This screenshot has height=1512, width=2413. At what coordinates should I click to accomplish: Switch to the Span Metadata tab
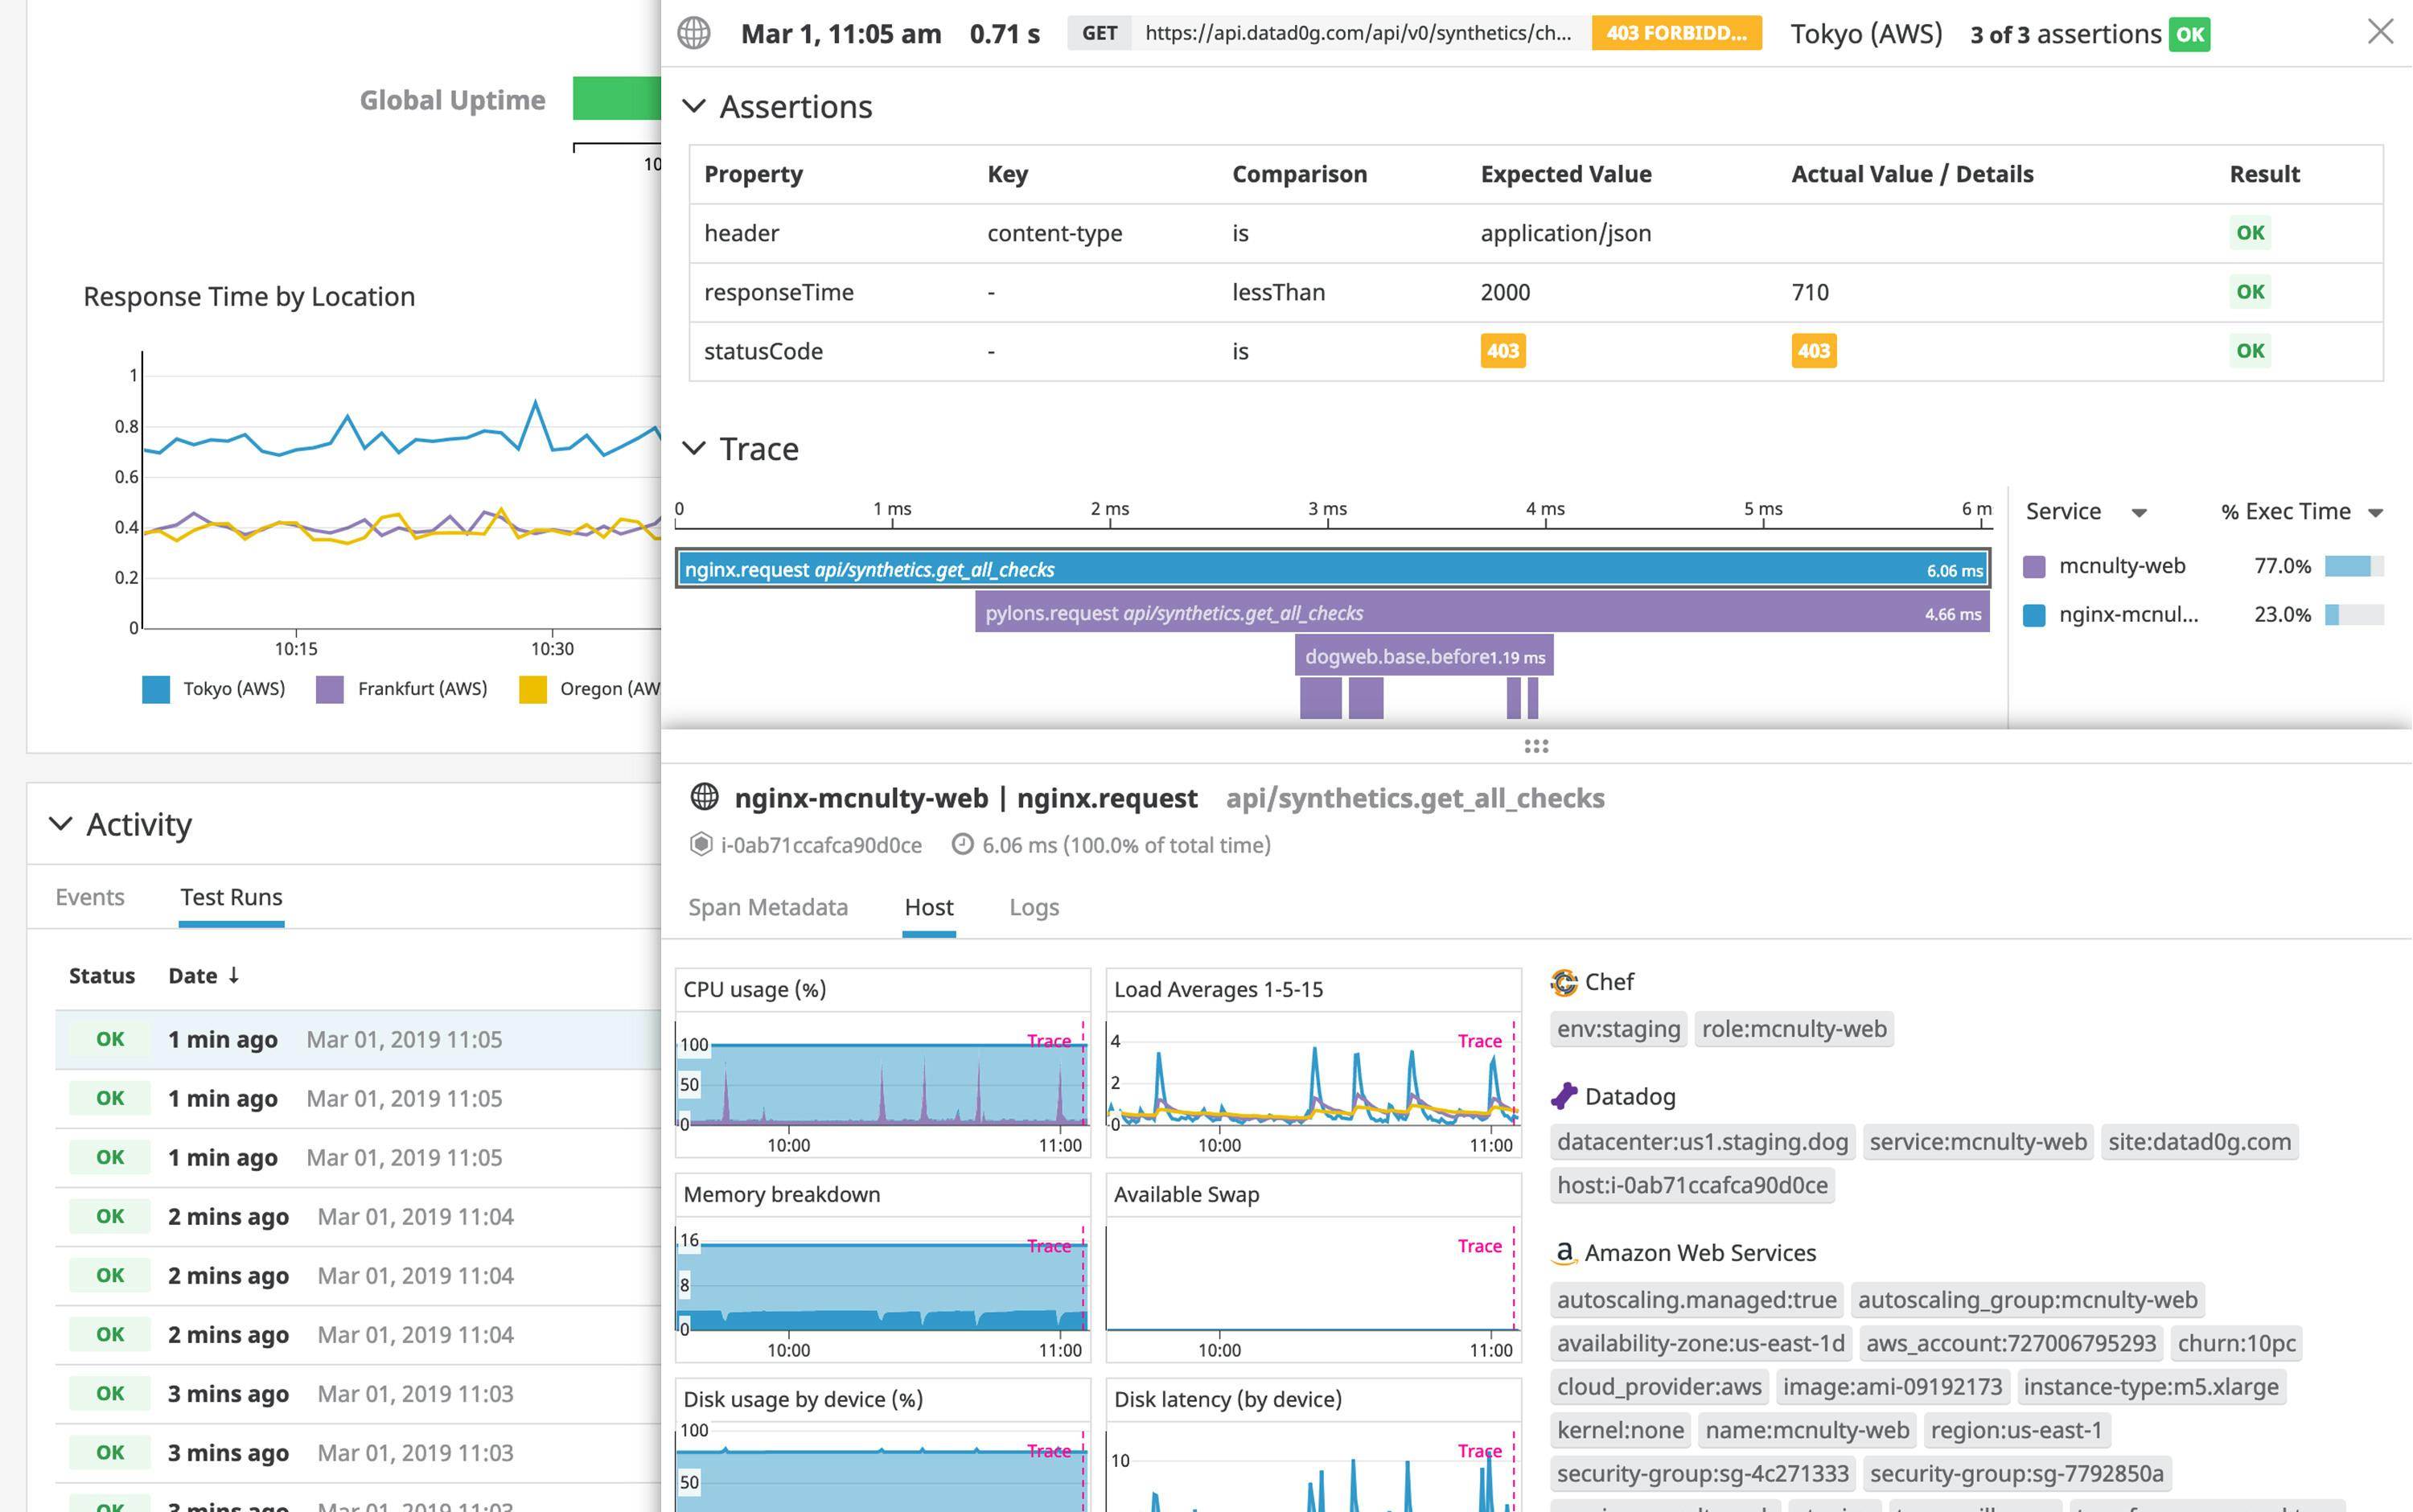(x=767, y=907)
